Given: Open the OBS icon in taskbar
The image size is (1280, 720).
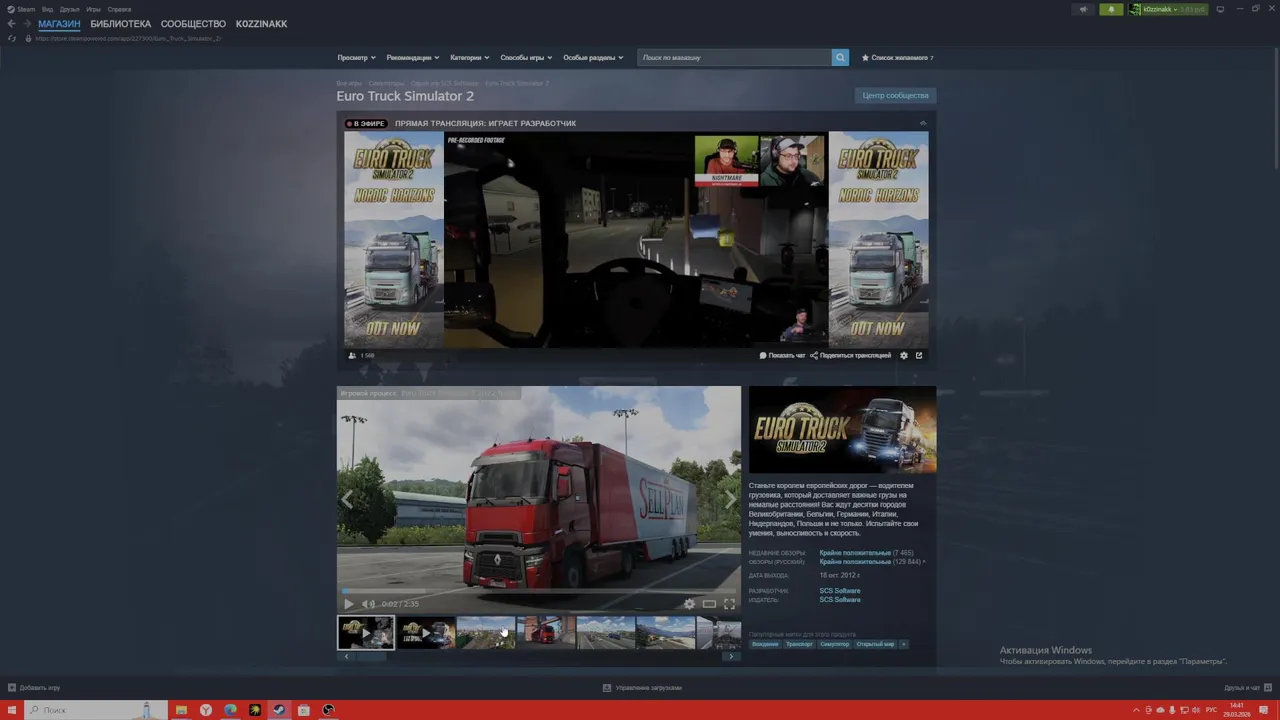Looking at the screenshot, I should point(328,710).
